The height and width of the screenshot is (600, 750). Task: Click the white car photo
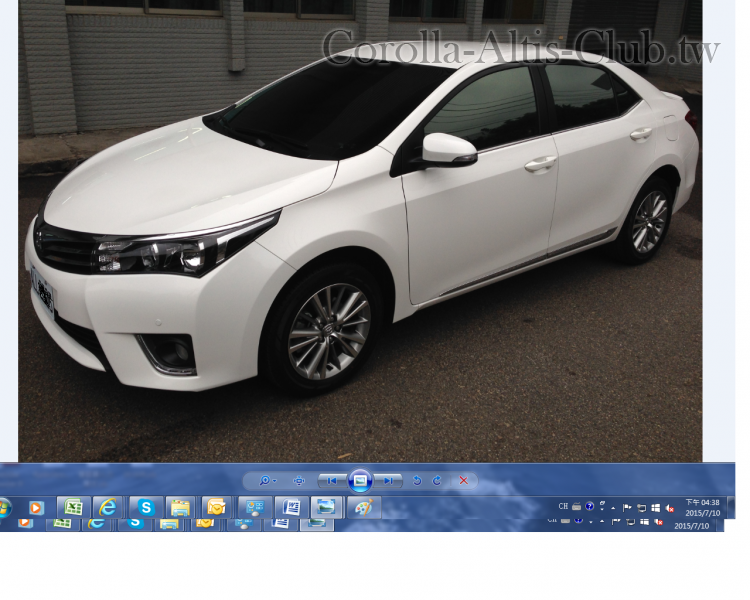(360, 231)
